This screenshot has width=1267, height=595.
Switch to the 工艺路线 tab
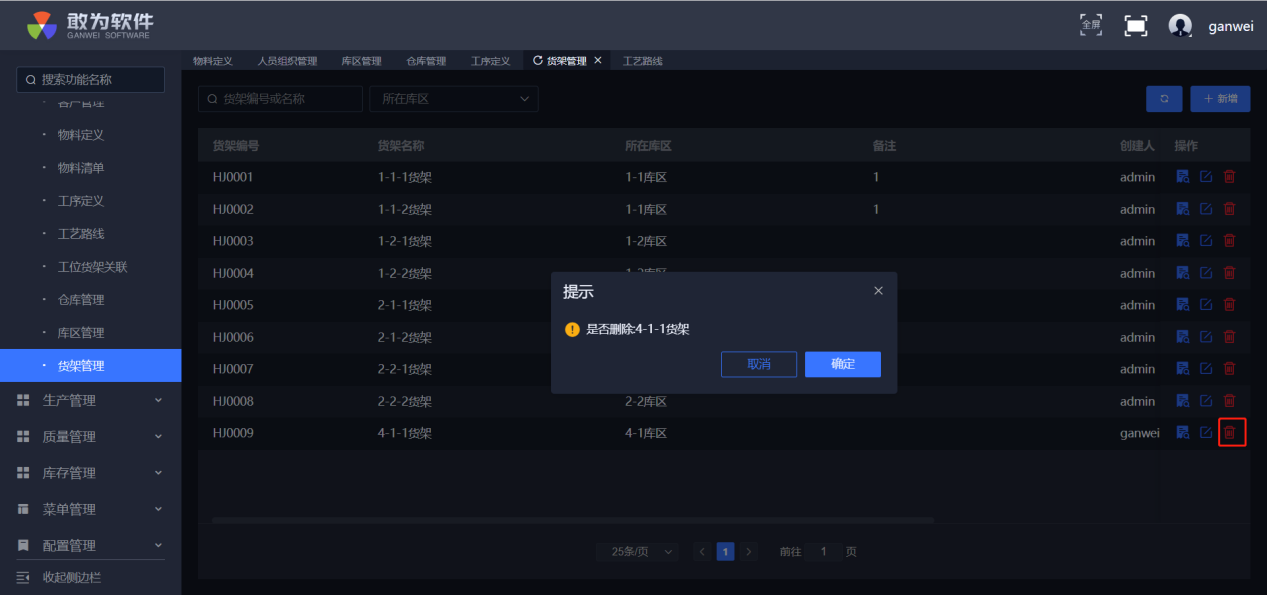[643, 61]
